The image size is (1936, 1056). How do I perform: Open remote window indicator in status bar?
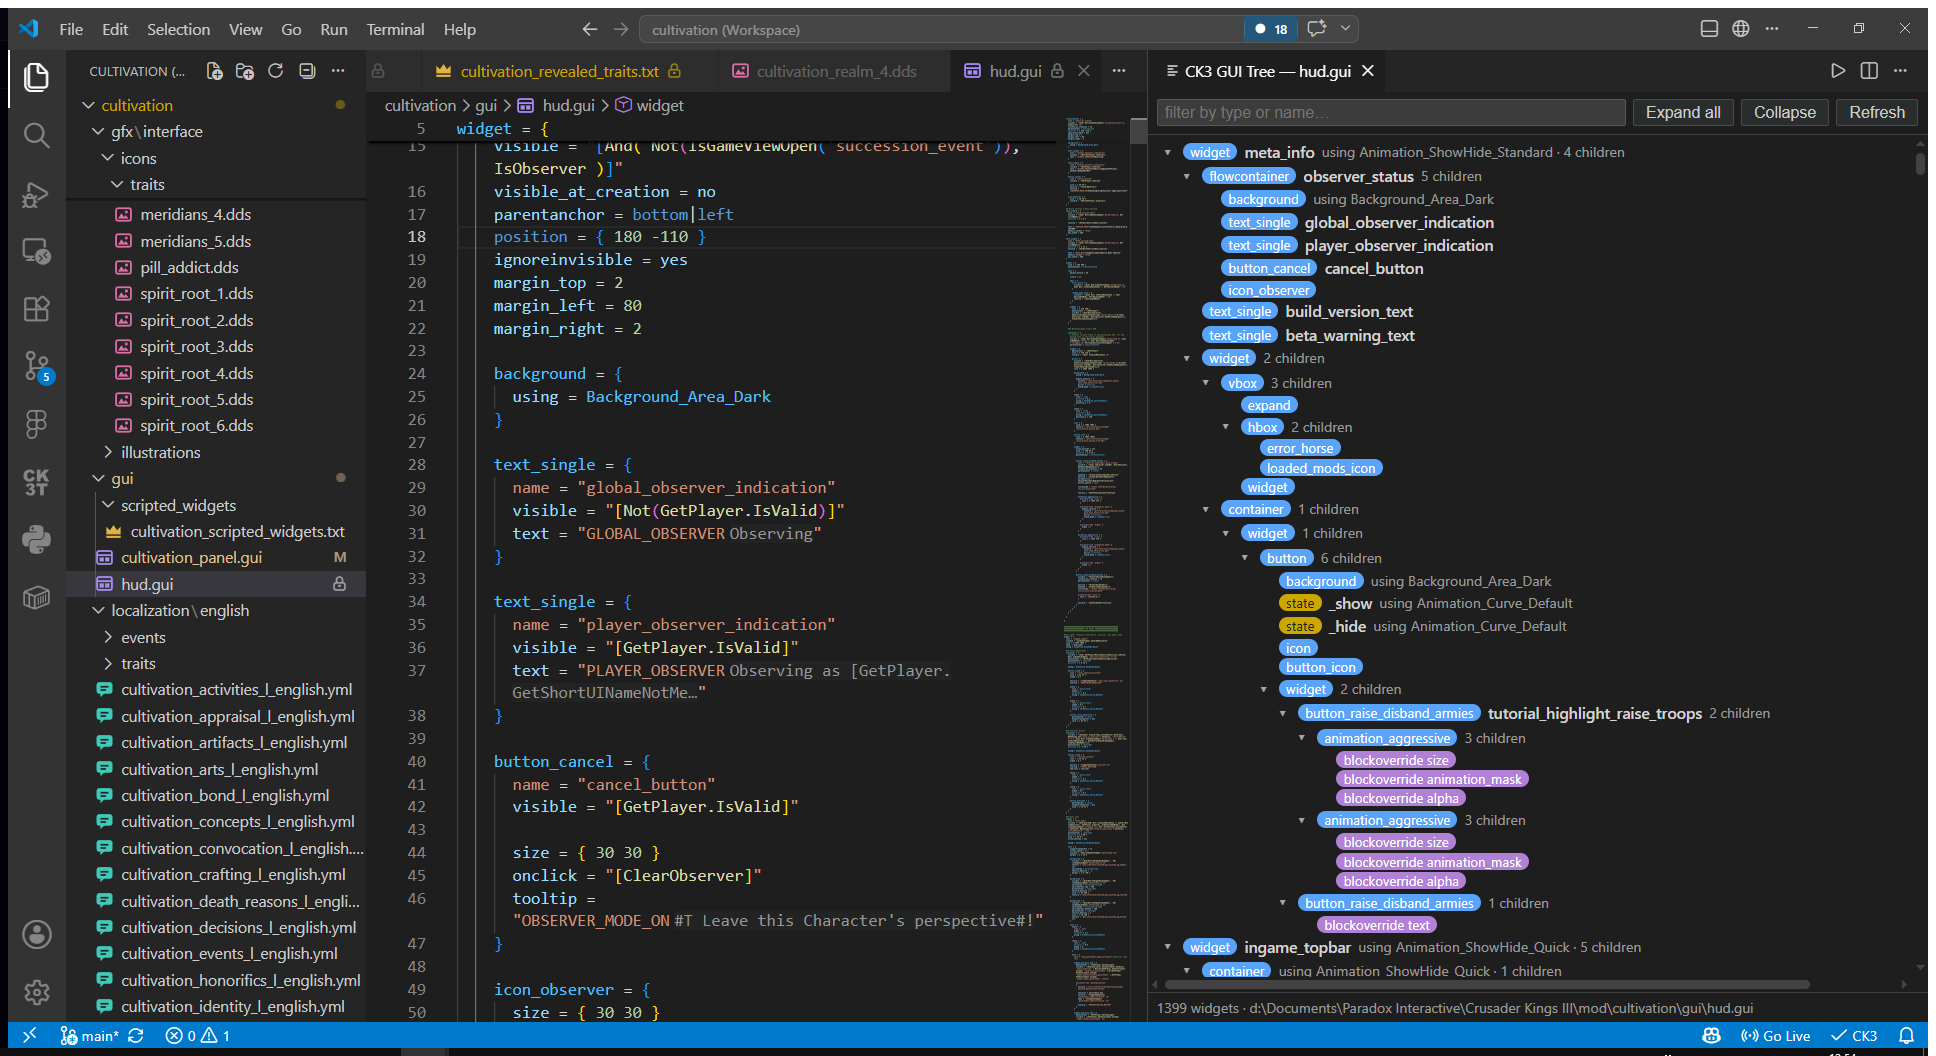(x=29, y=1035)
